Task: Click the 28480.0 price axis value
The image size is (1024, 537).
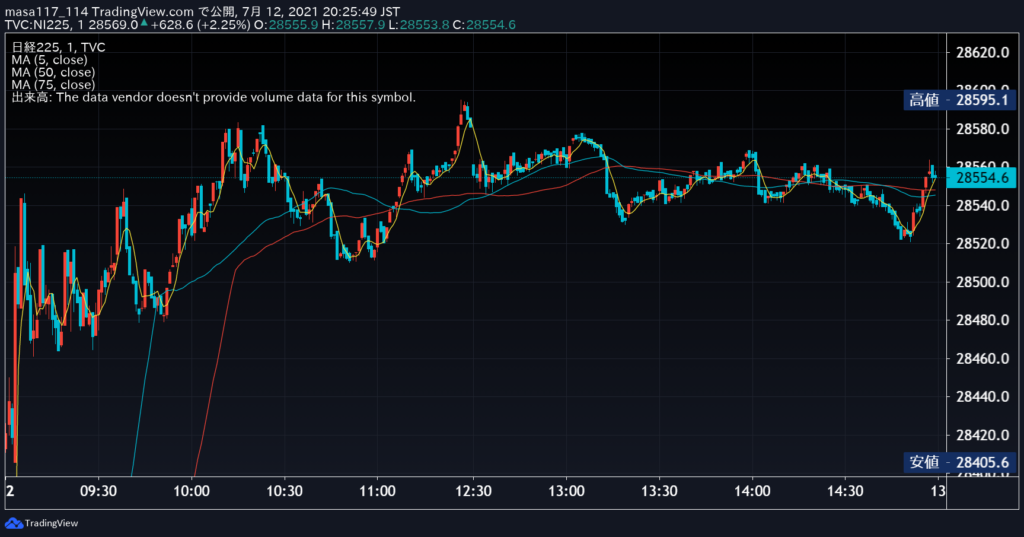Action: 982,320
